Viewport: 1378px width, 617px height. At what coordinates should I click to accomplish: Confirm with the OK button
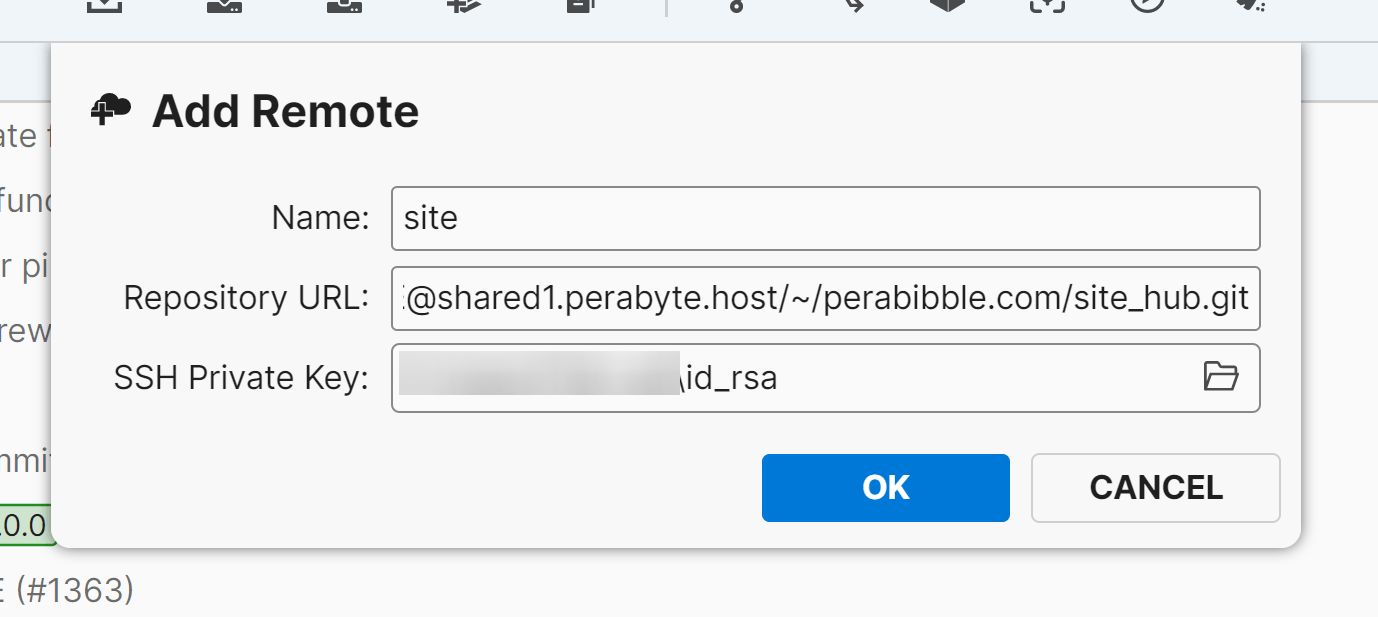885,488
